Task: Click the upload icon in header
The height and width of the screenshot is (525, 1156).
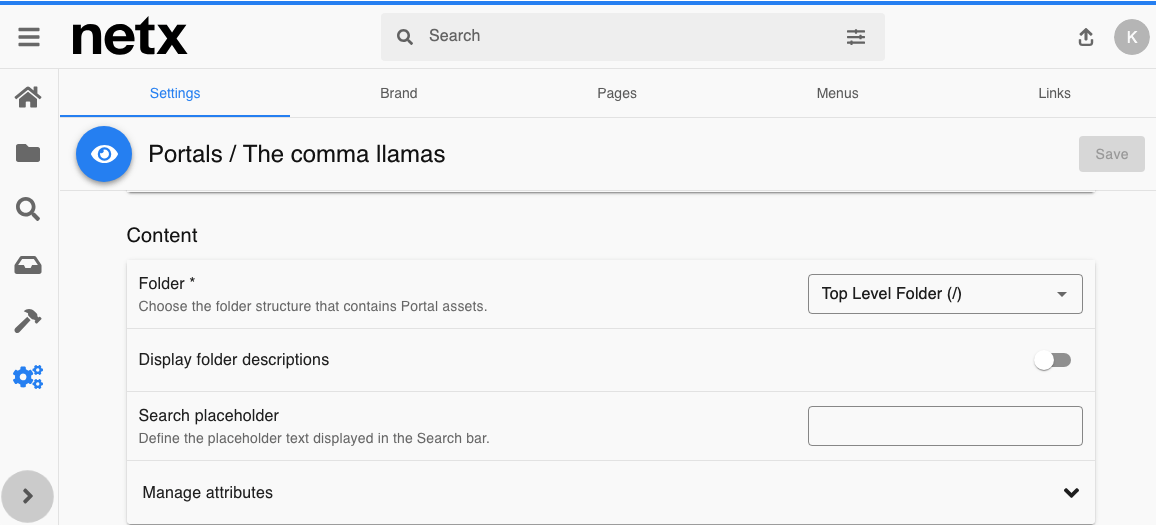Action: click(x=1085, y=37)
